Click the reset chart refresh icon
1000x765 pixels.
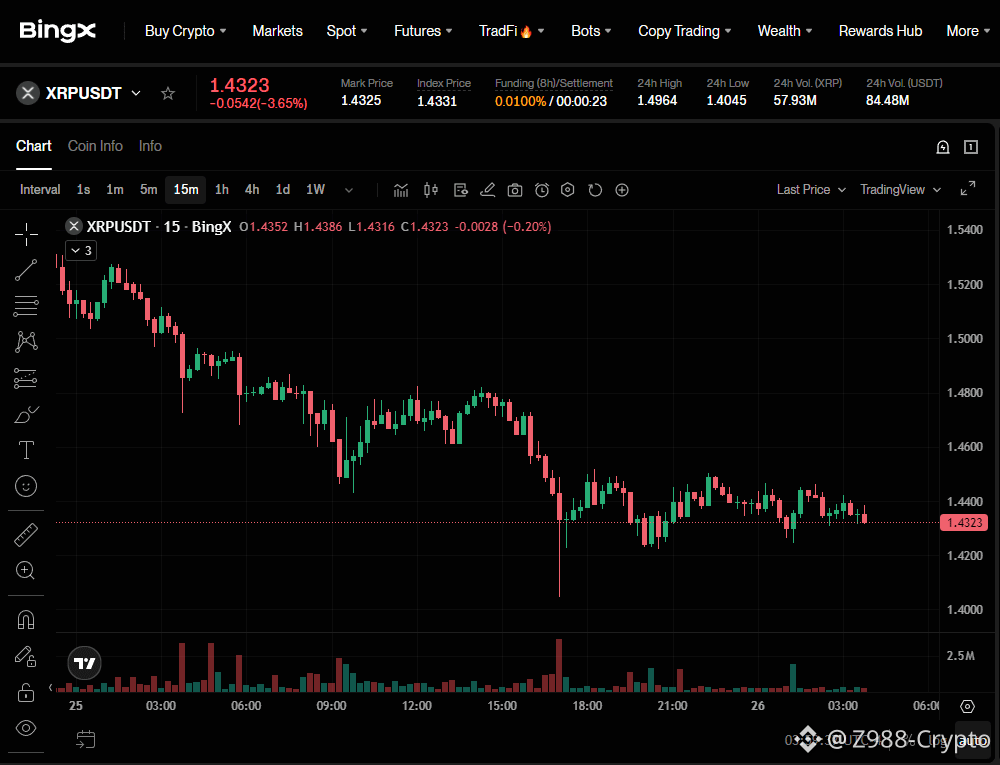(x=595, y=190)
